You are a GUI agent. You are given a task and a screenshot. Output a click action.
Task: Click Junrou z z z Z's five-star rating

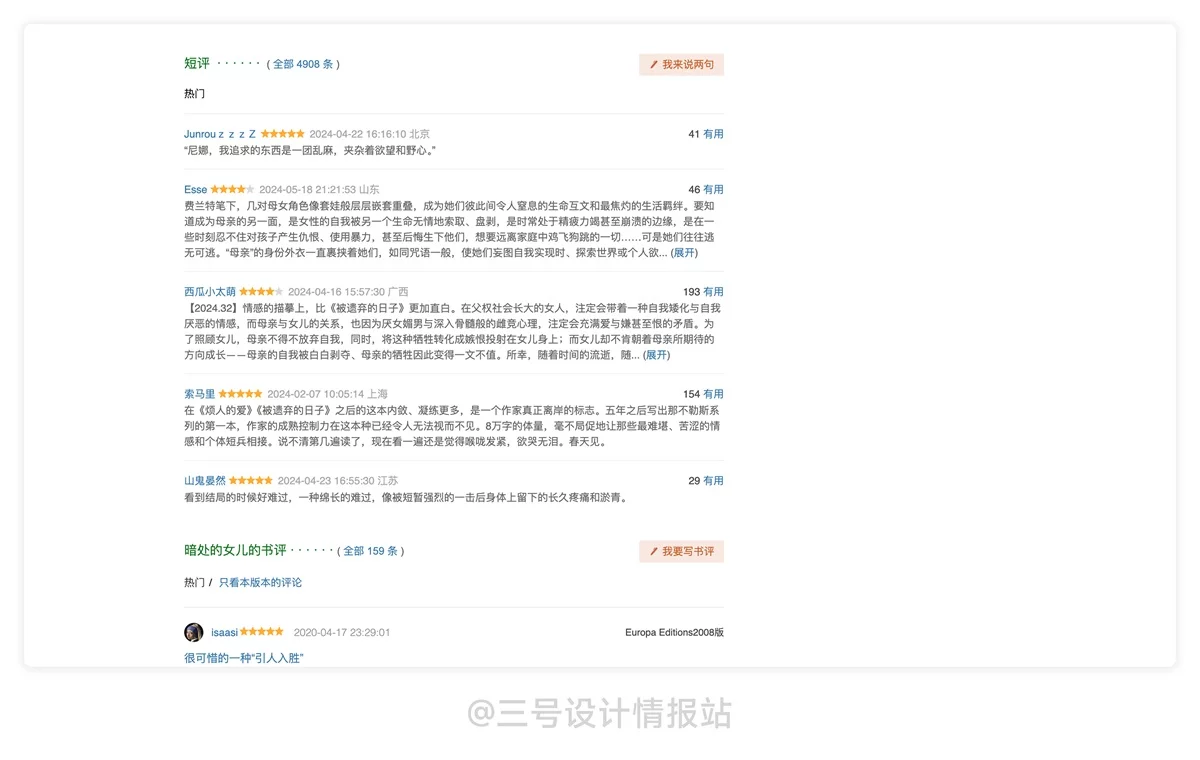(281, 133)
